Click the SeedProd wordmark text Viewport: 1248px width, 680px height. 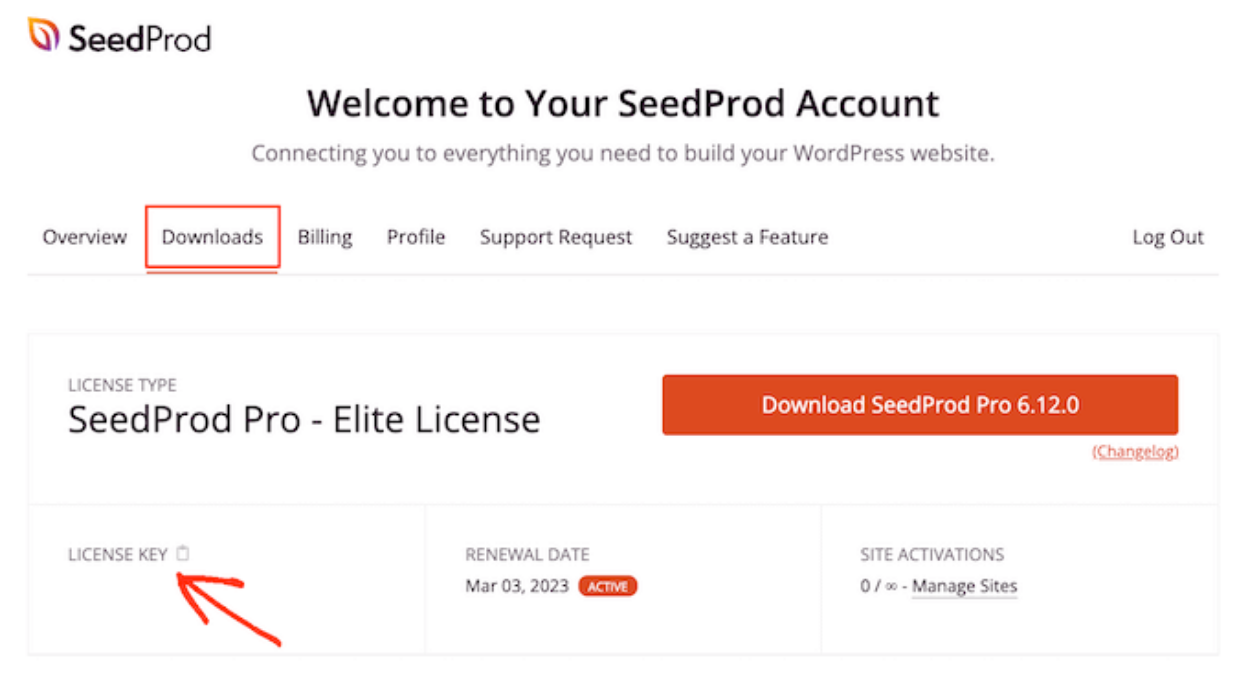tap(140, 39)
